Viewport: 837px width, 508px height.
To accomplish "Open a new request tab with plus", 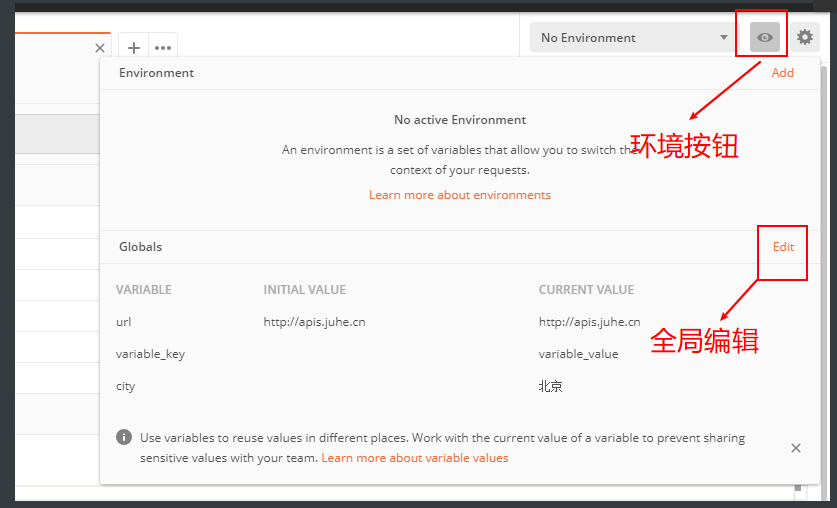I will tap(133, 48).
